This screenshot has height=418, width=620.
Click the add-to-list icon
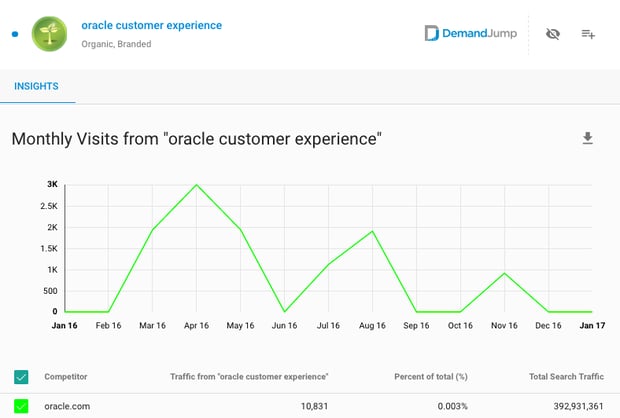tap(588, 34)
